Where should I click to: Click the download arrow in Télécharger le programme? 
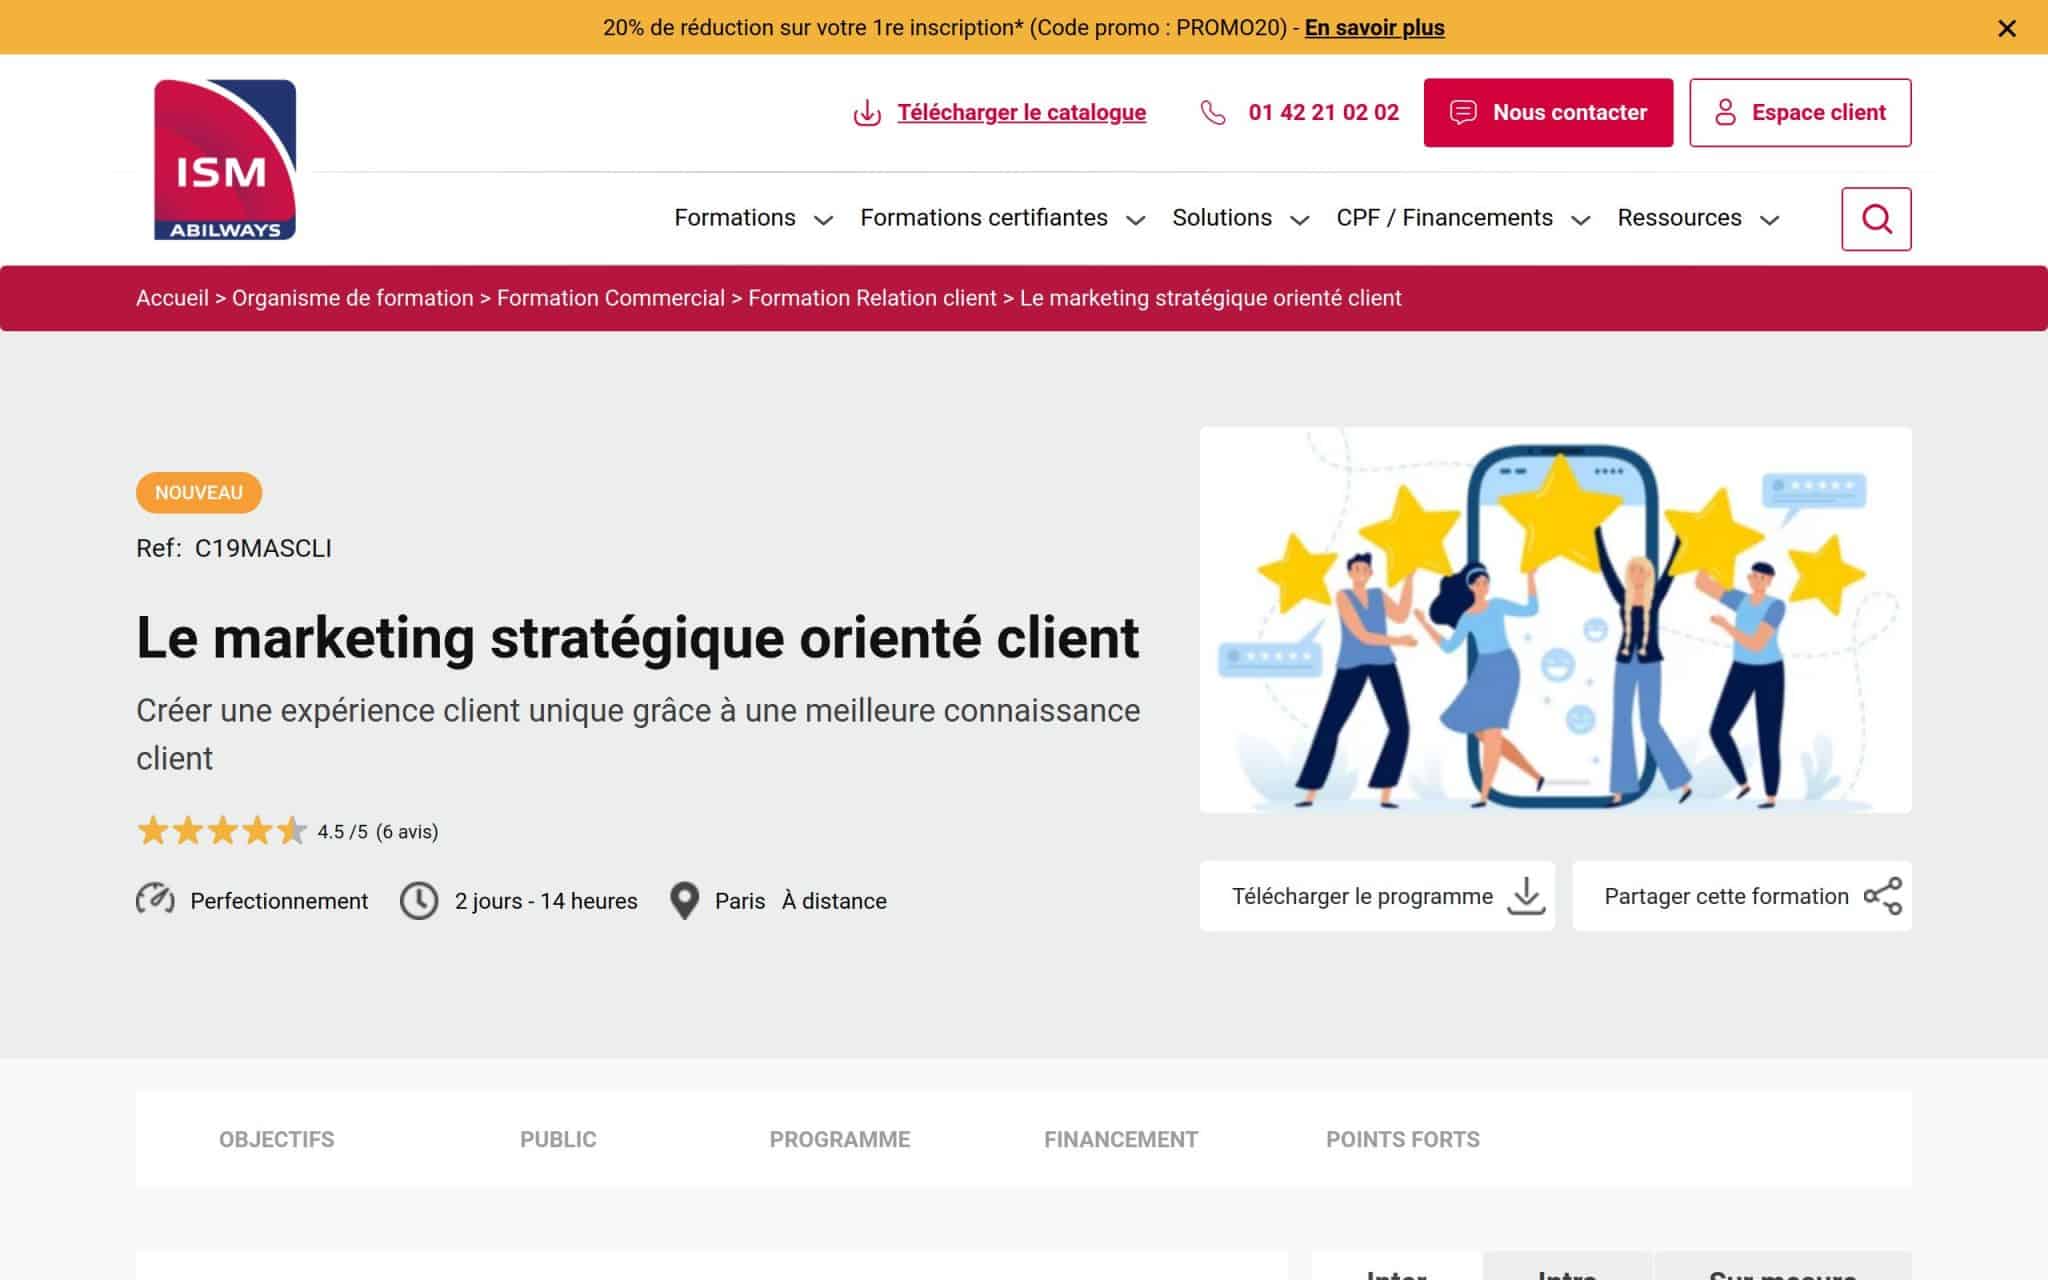(x=1526, y=896)
